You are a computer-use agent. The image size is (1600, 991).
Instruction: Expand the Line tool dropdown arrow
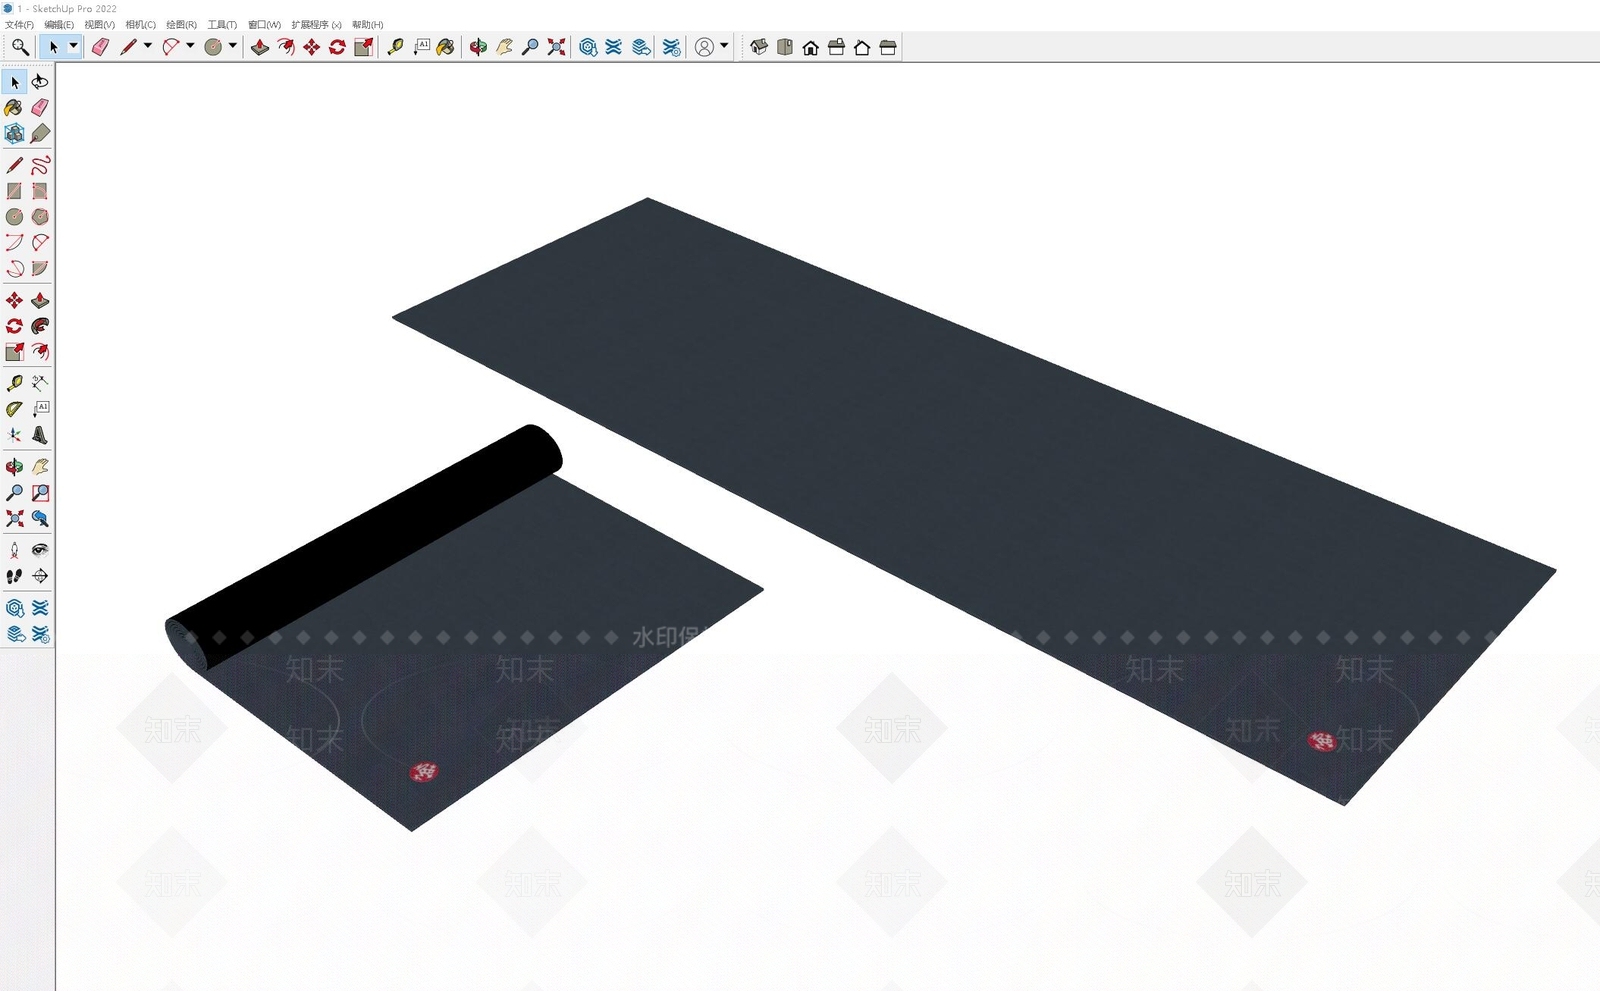coord(148,46)
